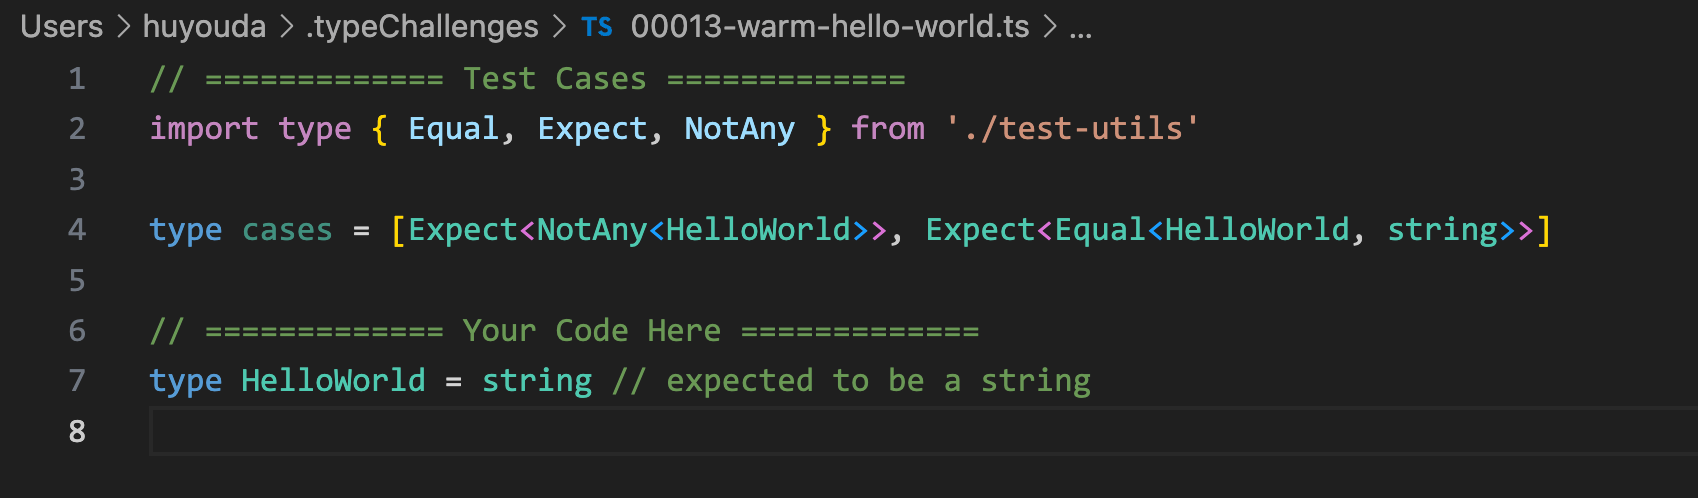Click line number 1 in gutter
This screenshot has width=1698, height=498.
click(77, 78)
